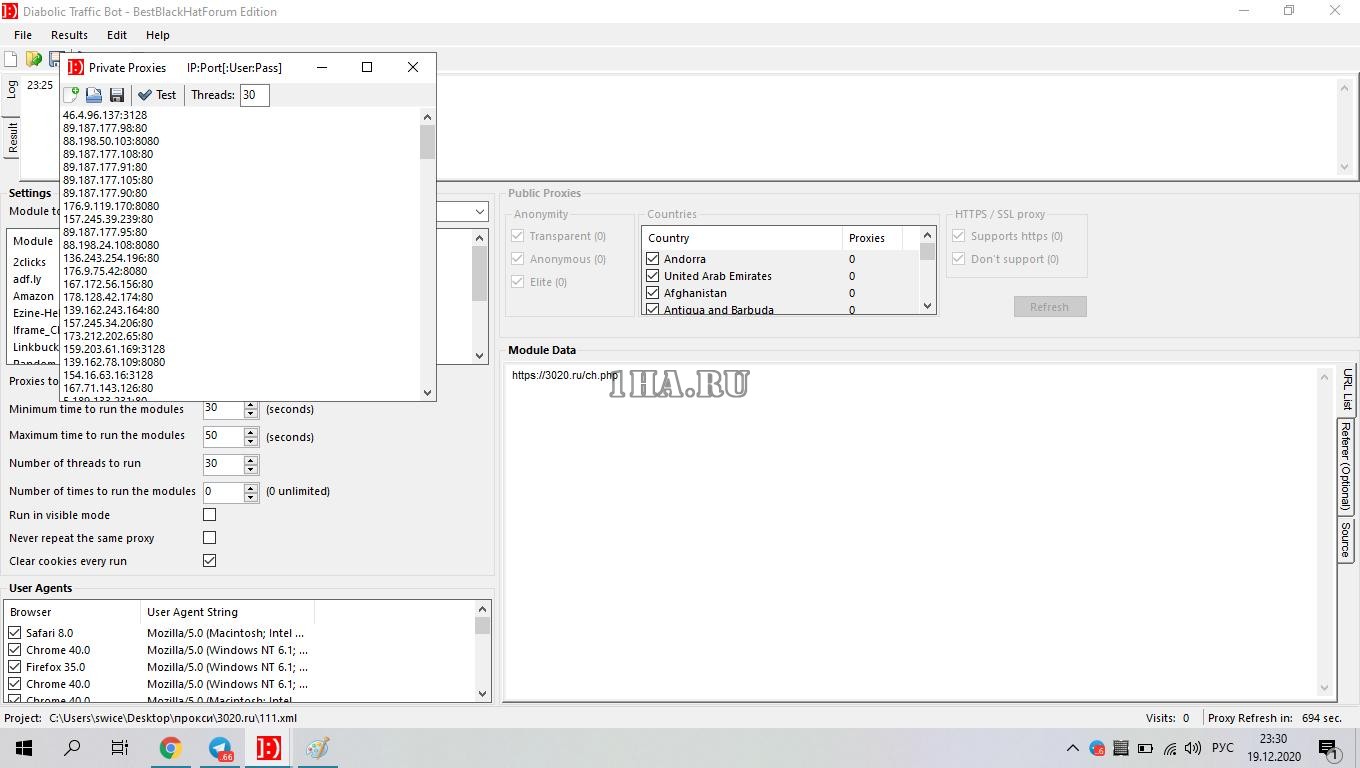Create a new proxy list
This screenshot has height=768, width=1360.
coord(71,94)
